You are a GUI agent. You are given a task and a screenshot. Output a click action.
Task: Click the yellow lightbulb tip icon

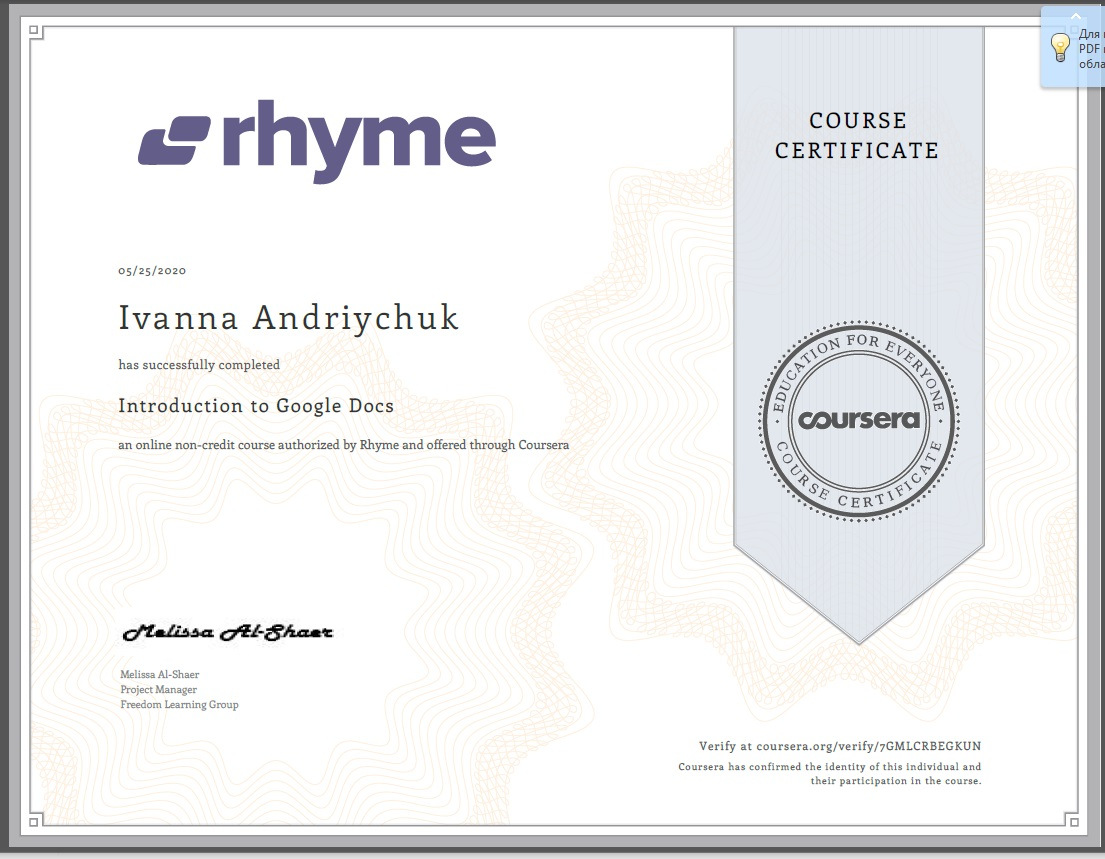coord(1061,47)
